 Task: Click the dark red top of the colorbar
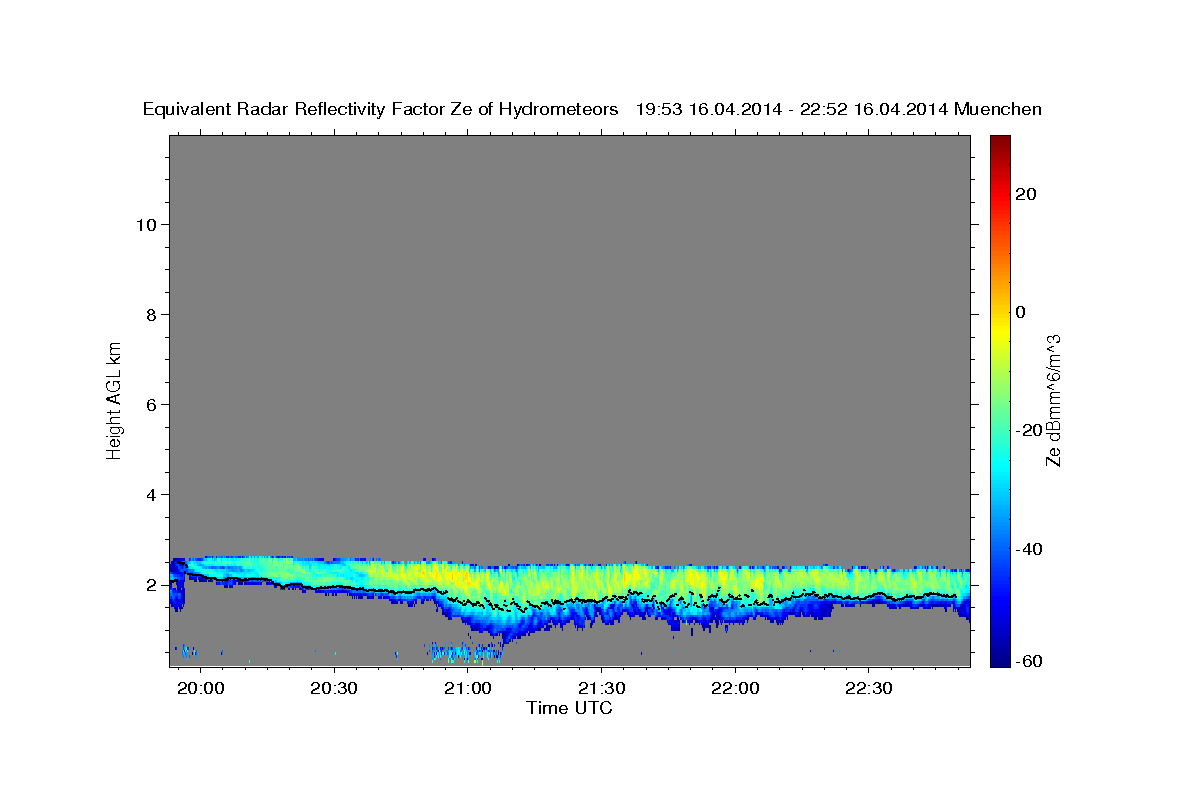pyautogui.click(x=1000, y=142)
